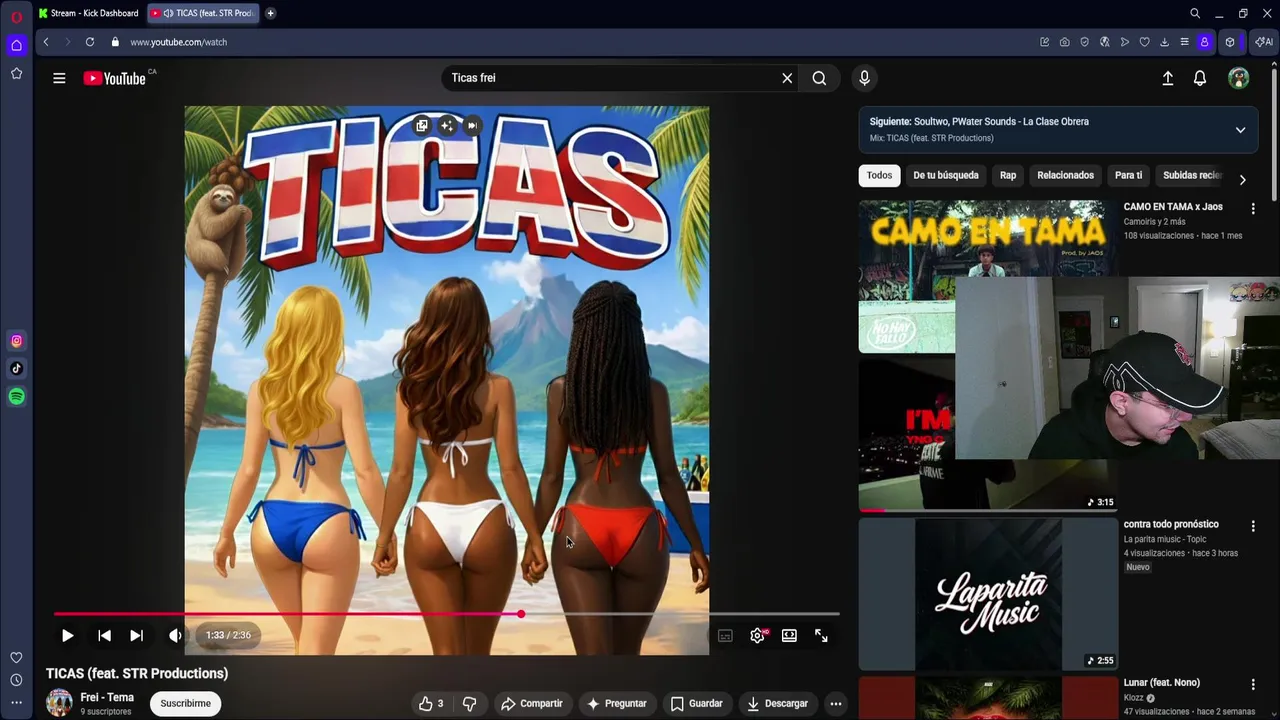The width and height of the screenshot is (1280, 720).
Task: Toggle theater mode in the player
Action: (x=789, y=635)
